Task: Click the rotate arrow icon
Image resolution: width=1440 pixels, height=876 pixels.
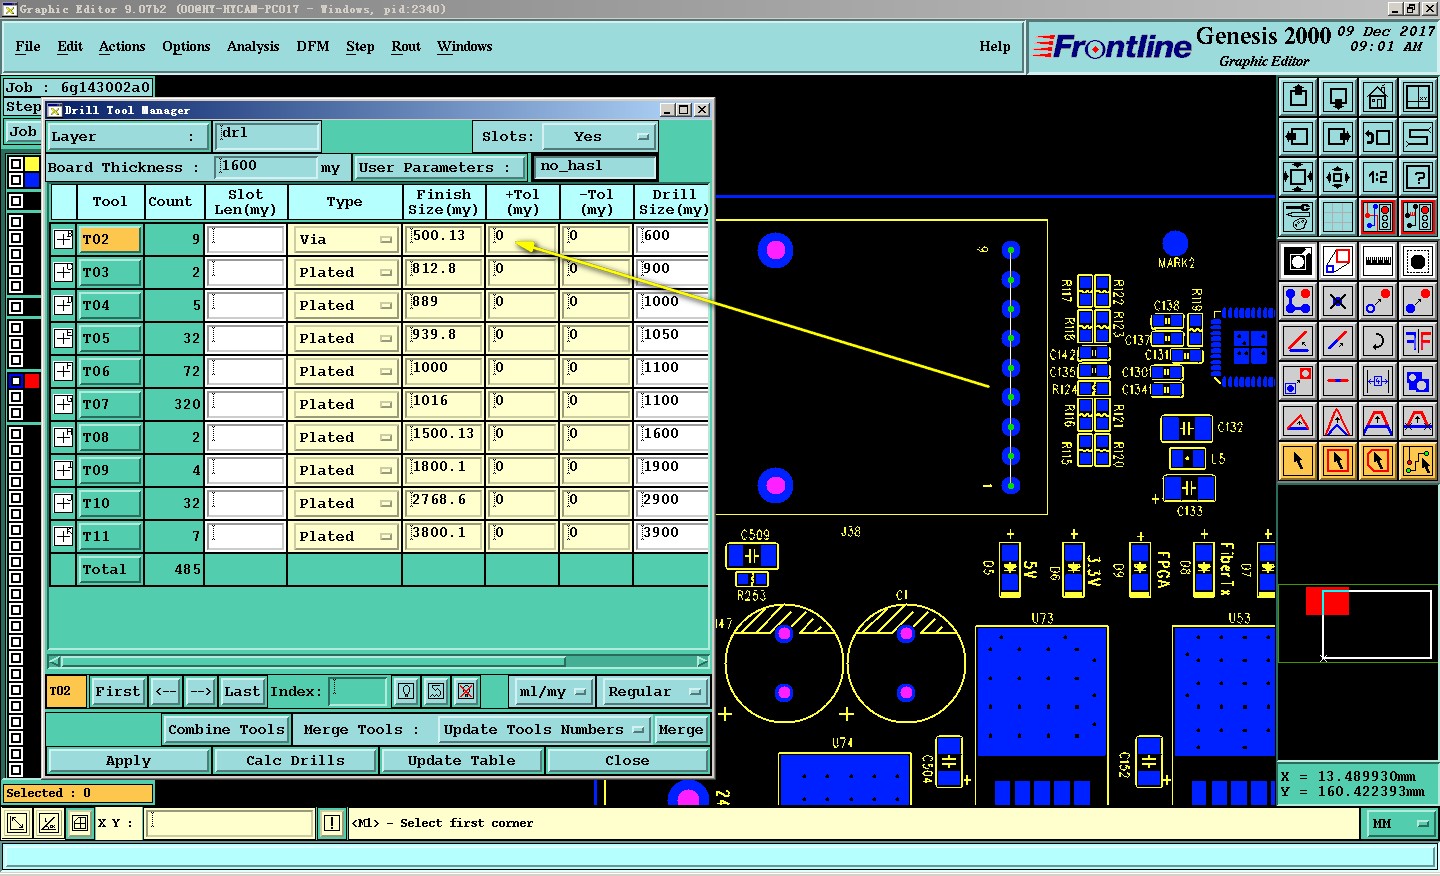Action: click(1378, 341)
